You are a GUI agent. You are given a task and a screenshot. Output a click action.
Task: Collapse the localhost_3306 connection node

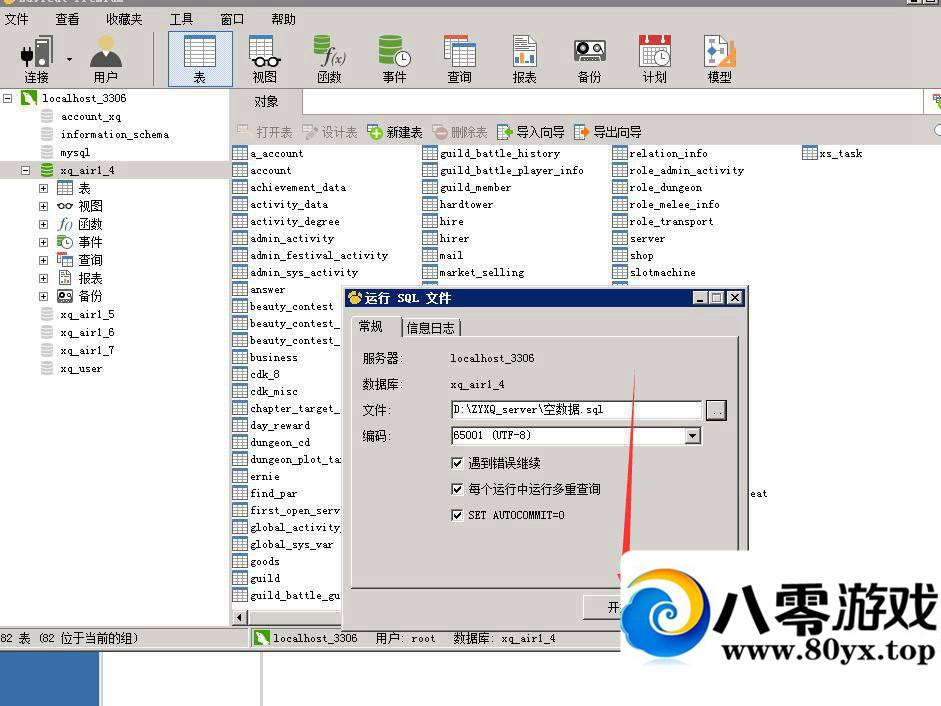(8, 98)
